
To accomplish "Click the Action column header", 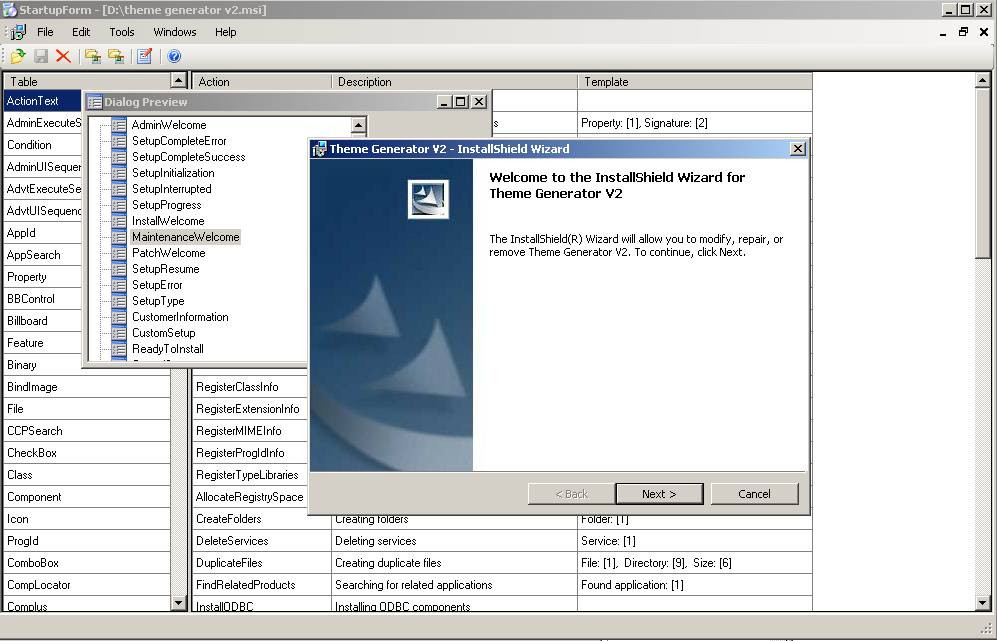I will [262, 81].
